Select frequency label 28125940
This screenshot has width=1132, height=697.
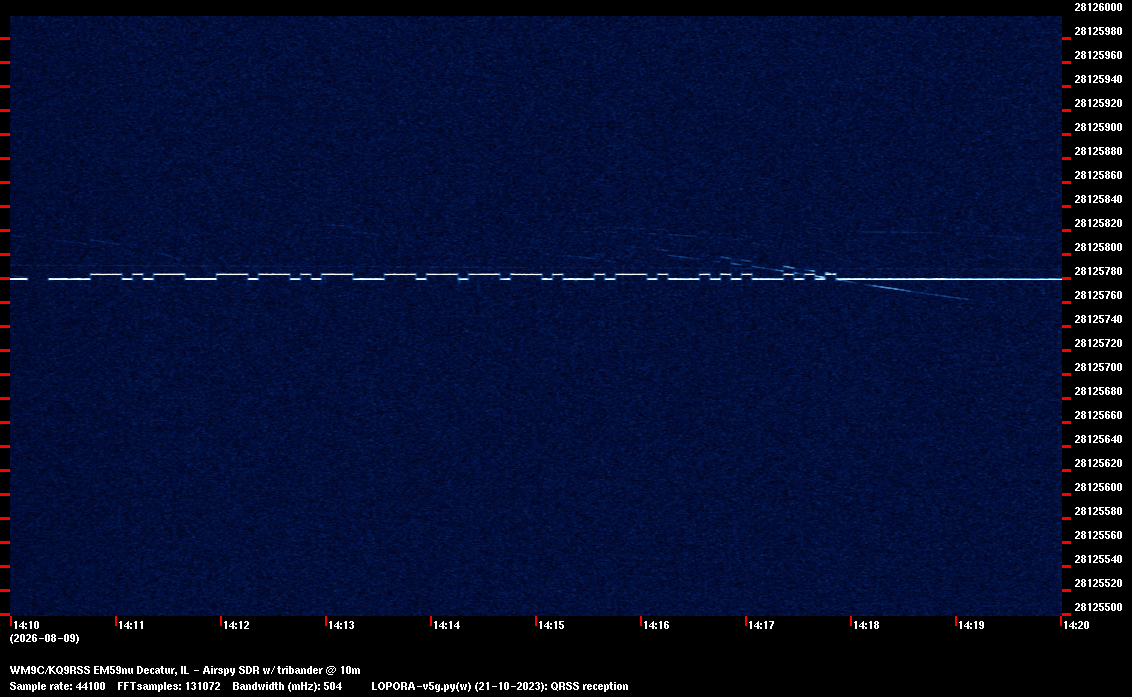click(1098, 79)
